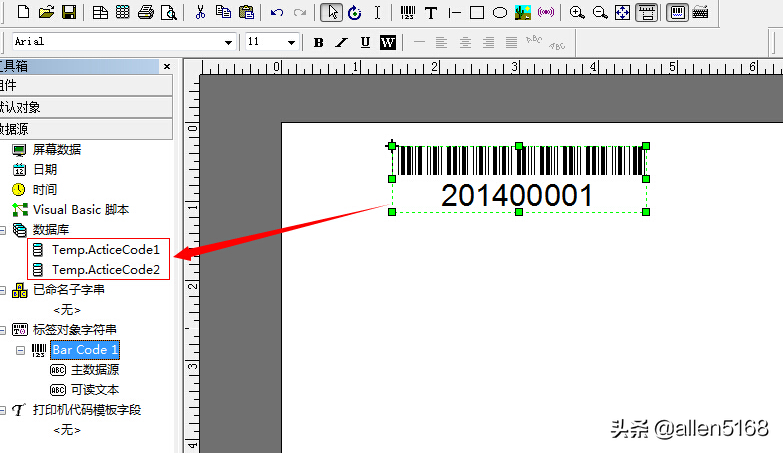Zoom out of the label

click(600, 12)
